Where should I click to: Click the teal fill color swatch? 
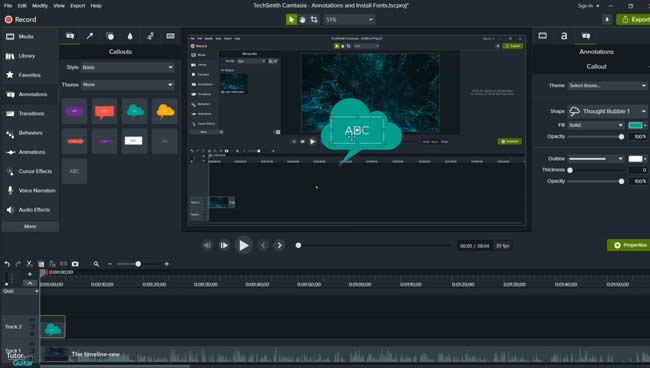[635, 125]
